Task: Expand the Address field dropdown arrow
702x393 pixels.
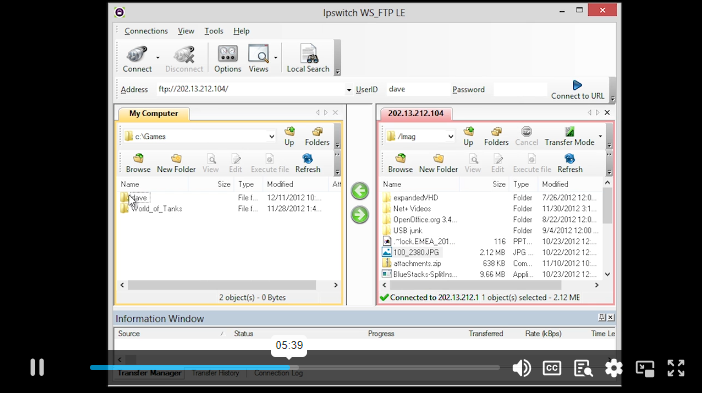Action: click(x=349, y=90)
